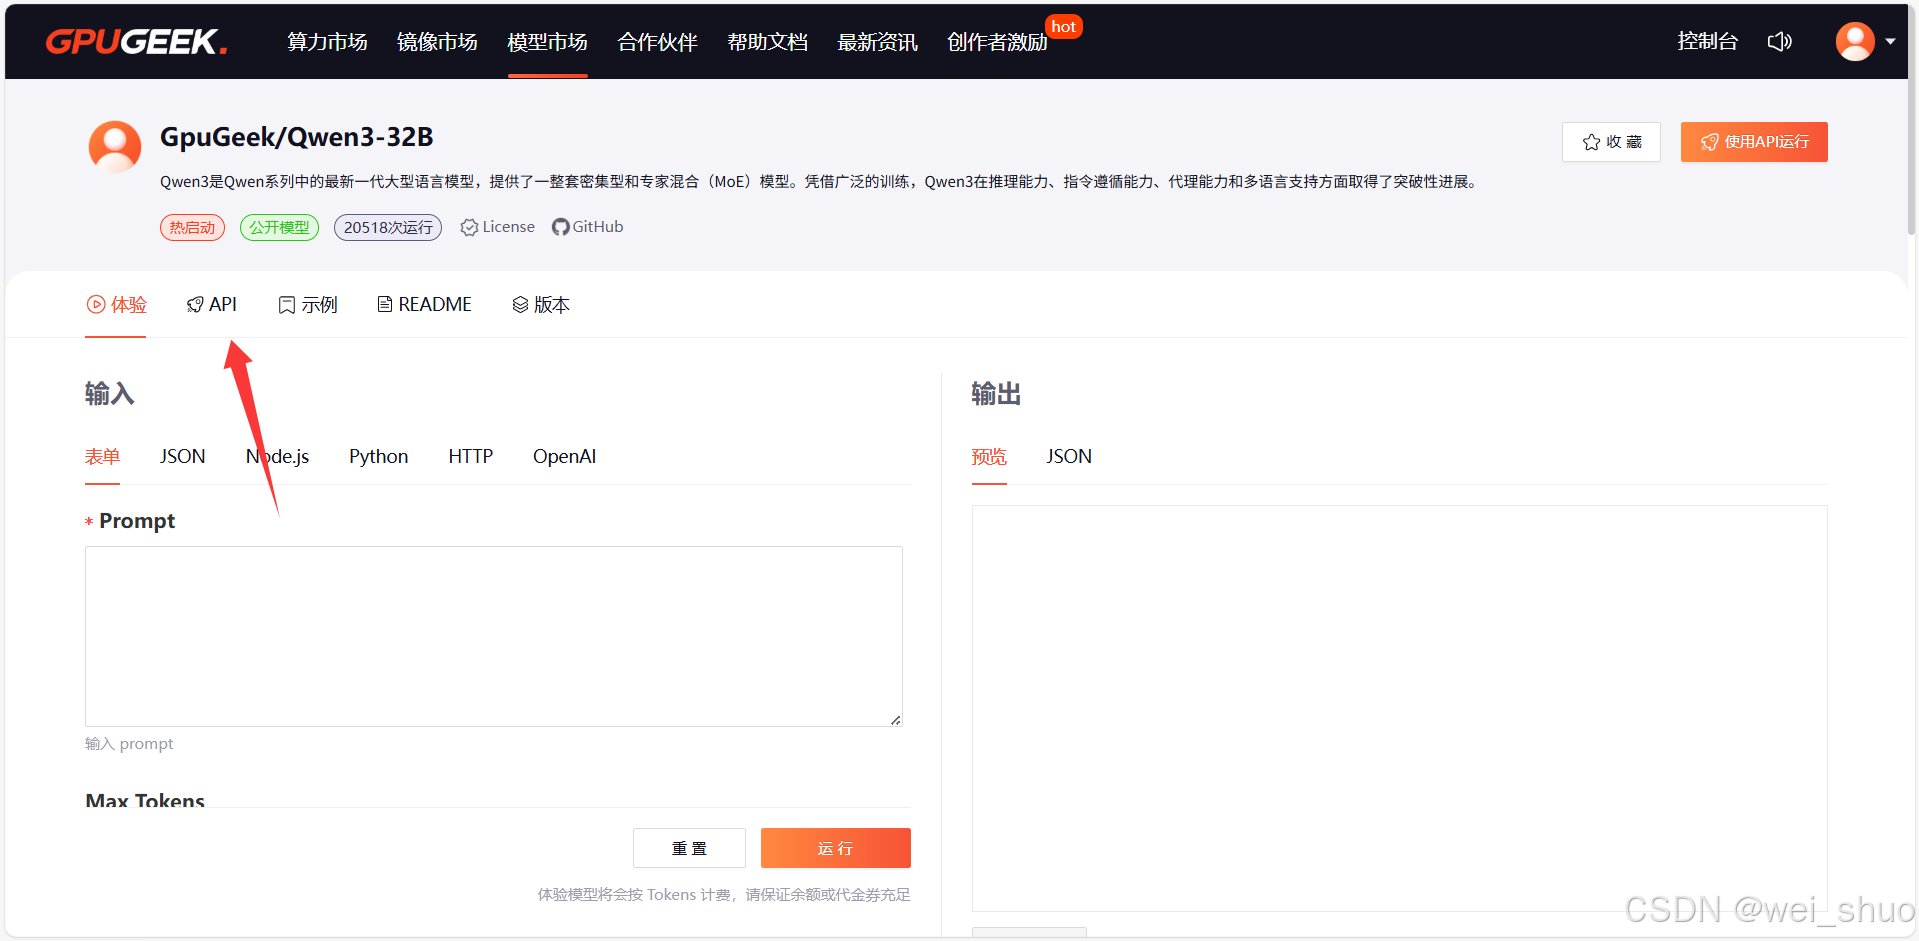Open the GitHub link
Screen dimensions: 1919x941
point(588,227)
